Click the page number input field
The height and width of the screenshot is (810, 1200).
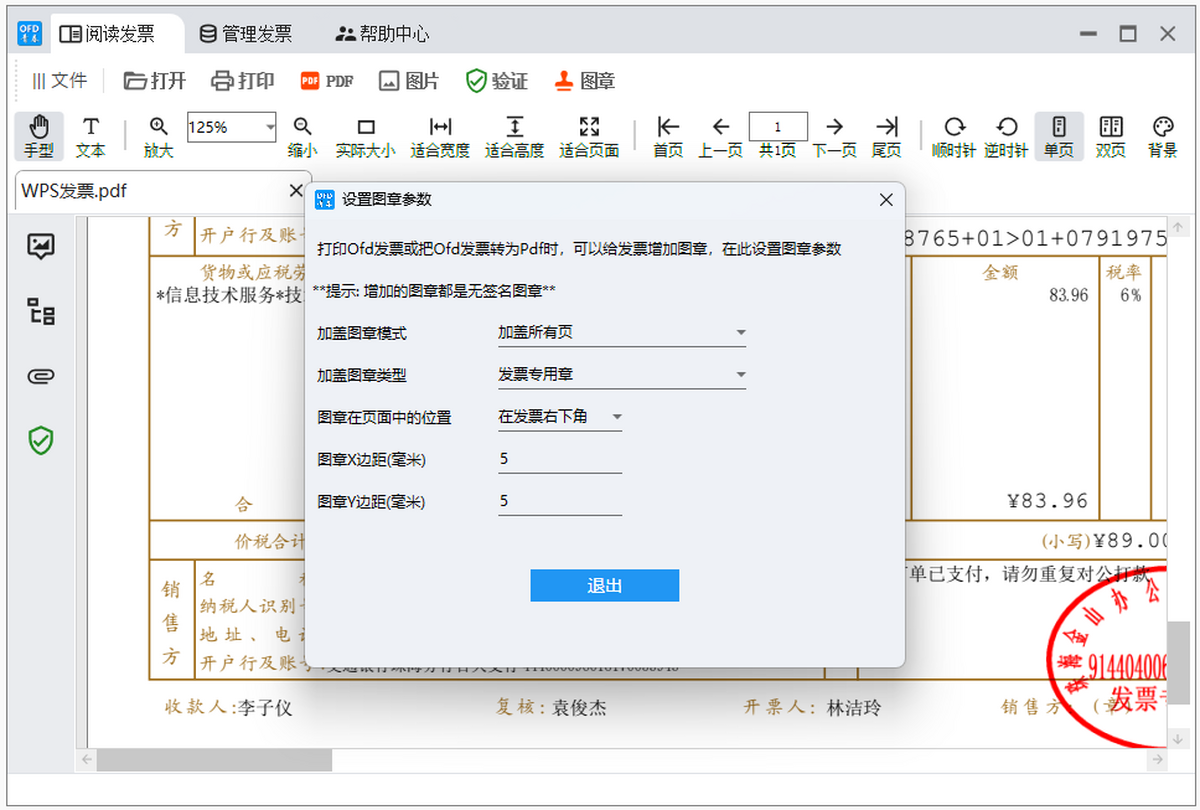pyautogui.click(x=778, y=126)
